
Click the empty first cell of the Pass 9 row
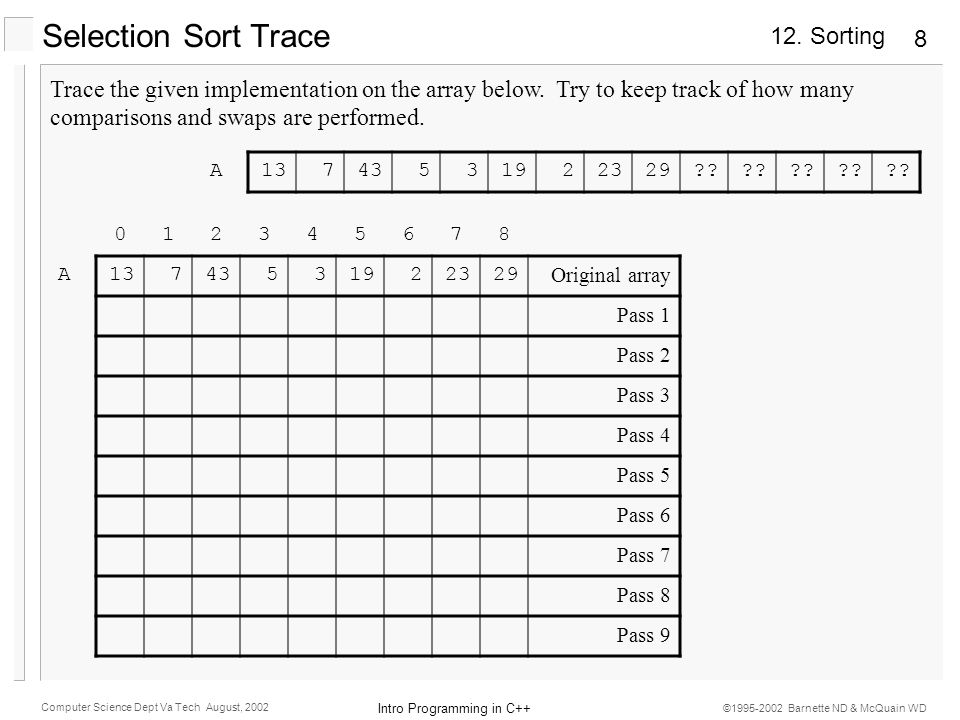[x=120, y=636]
